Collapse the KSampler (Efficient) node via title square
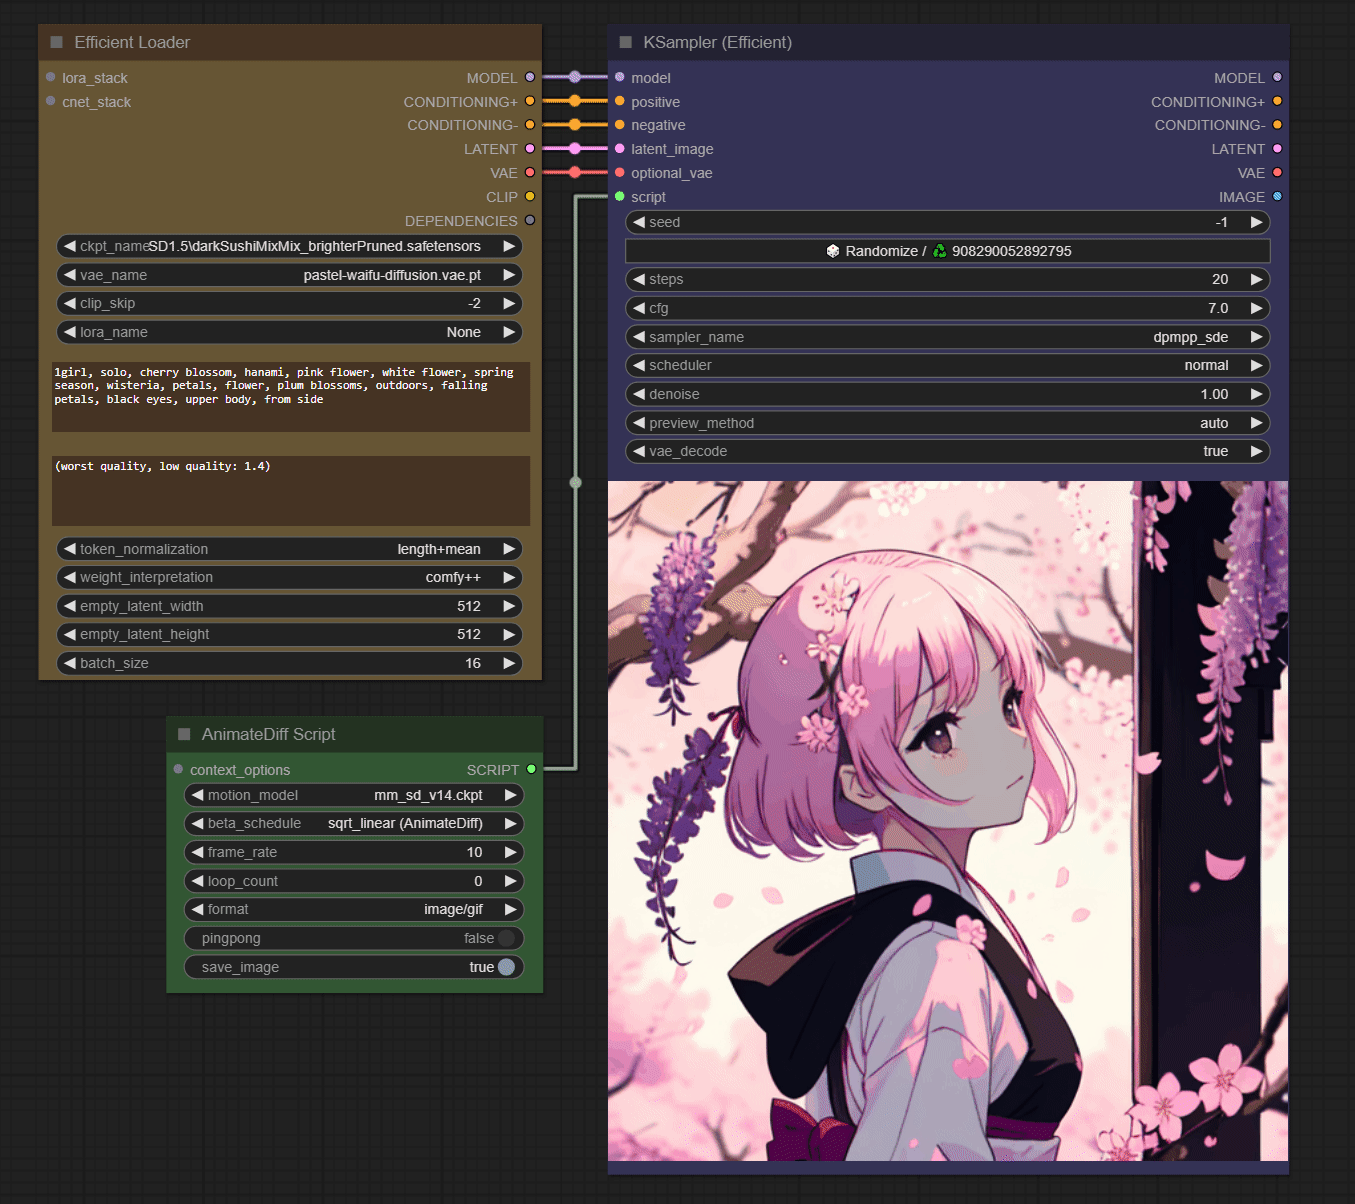The width and height of the screenshot is (1355, 1204). (626, 42)
